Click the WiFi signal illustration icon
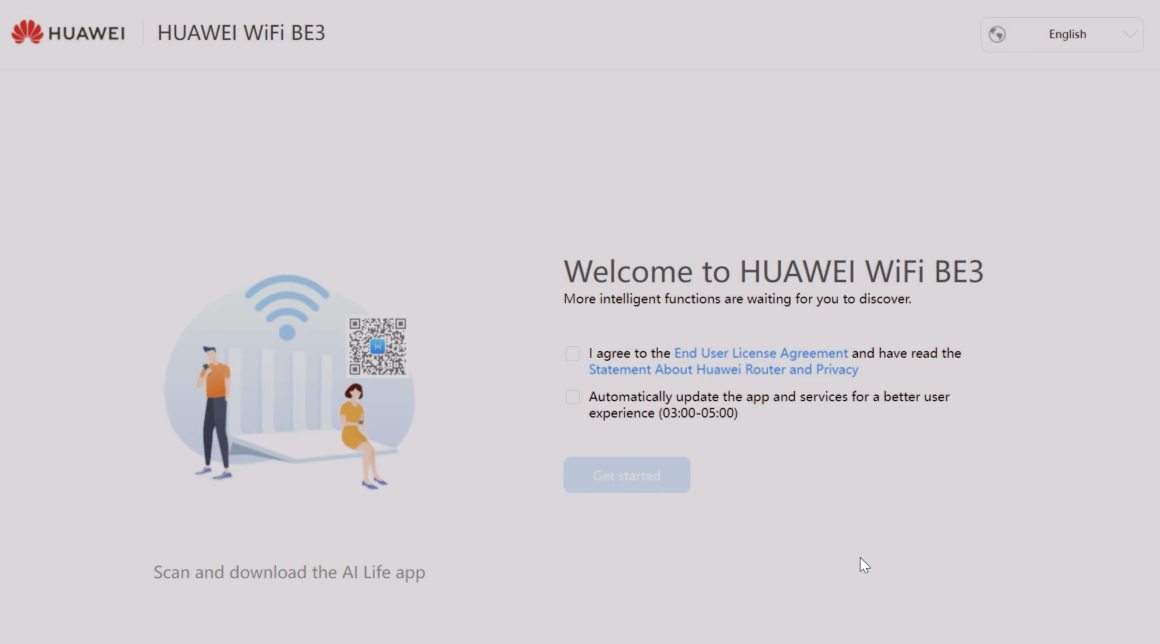 click(286, 307)
